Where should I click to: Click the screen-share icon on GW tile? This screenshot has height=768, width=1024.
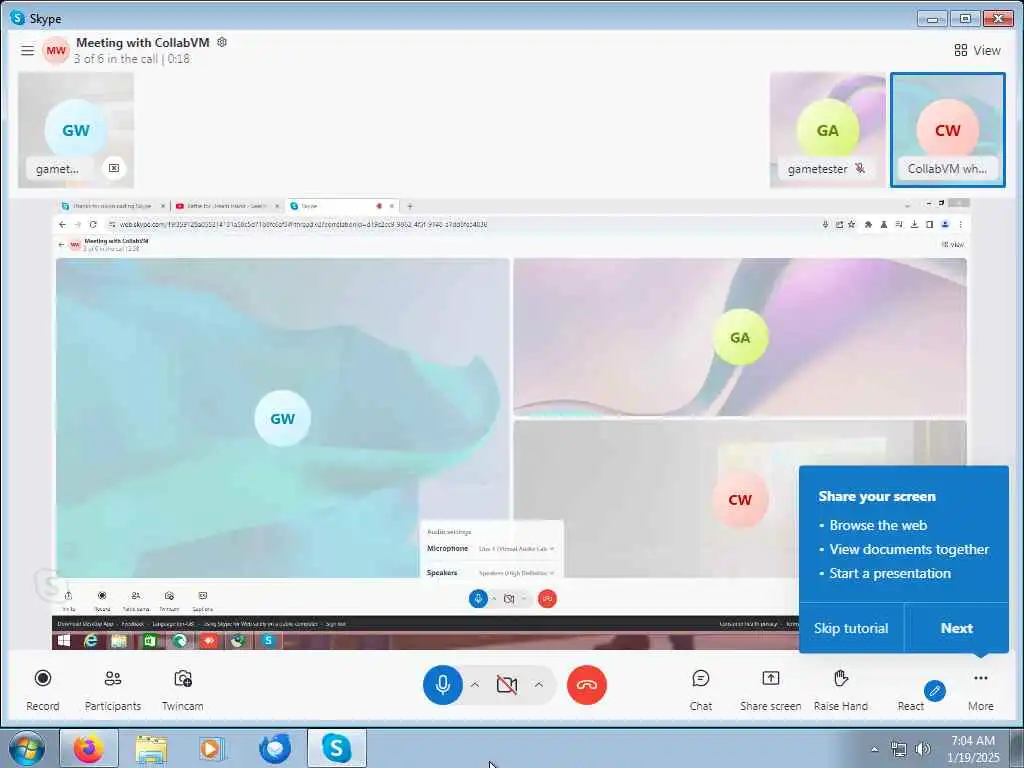click(114, 168)
